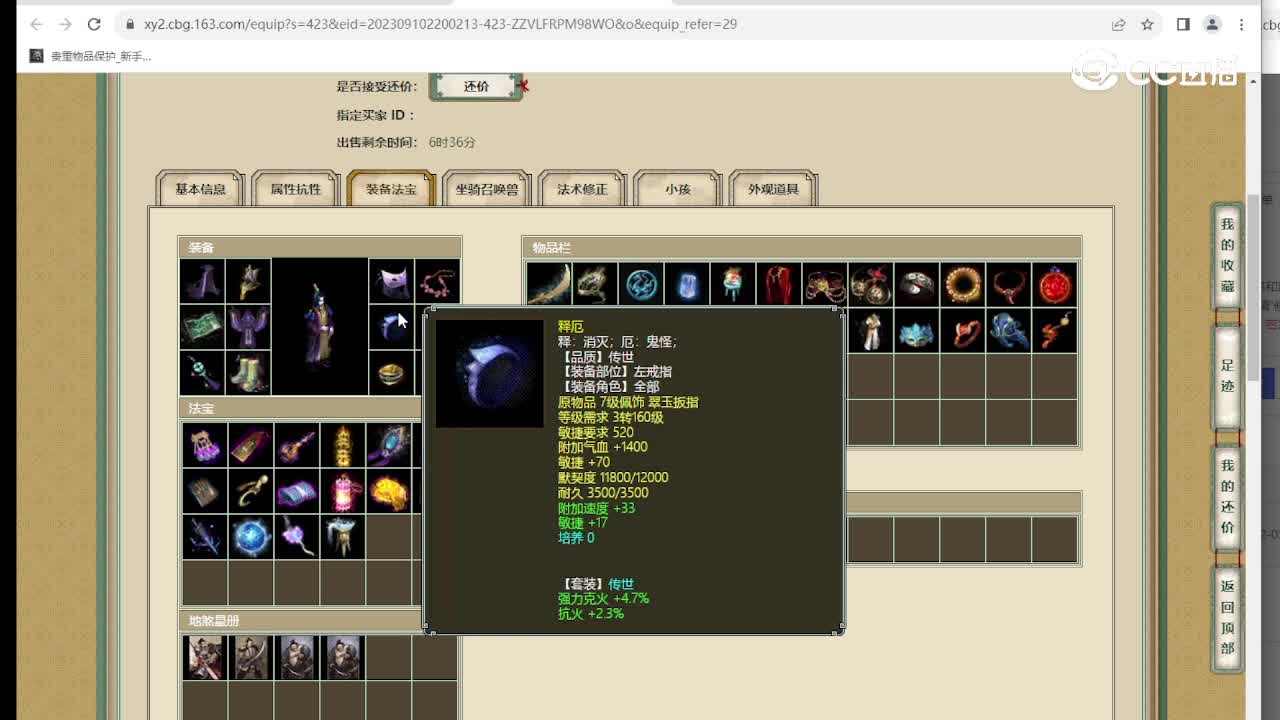Bookmark this page with star icon

click(x=1147, y=24)
